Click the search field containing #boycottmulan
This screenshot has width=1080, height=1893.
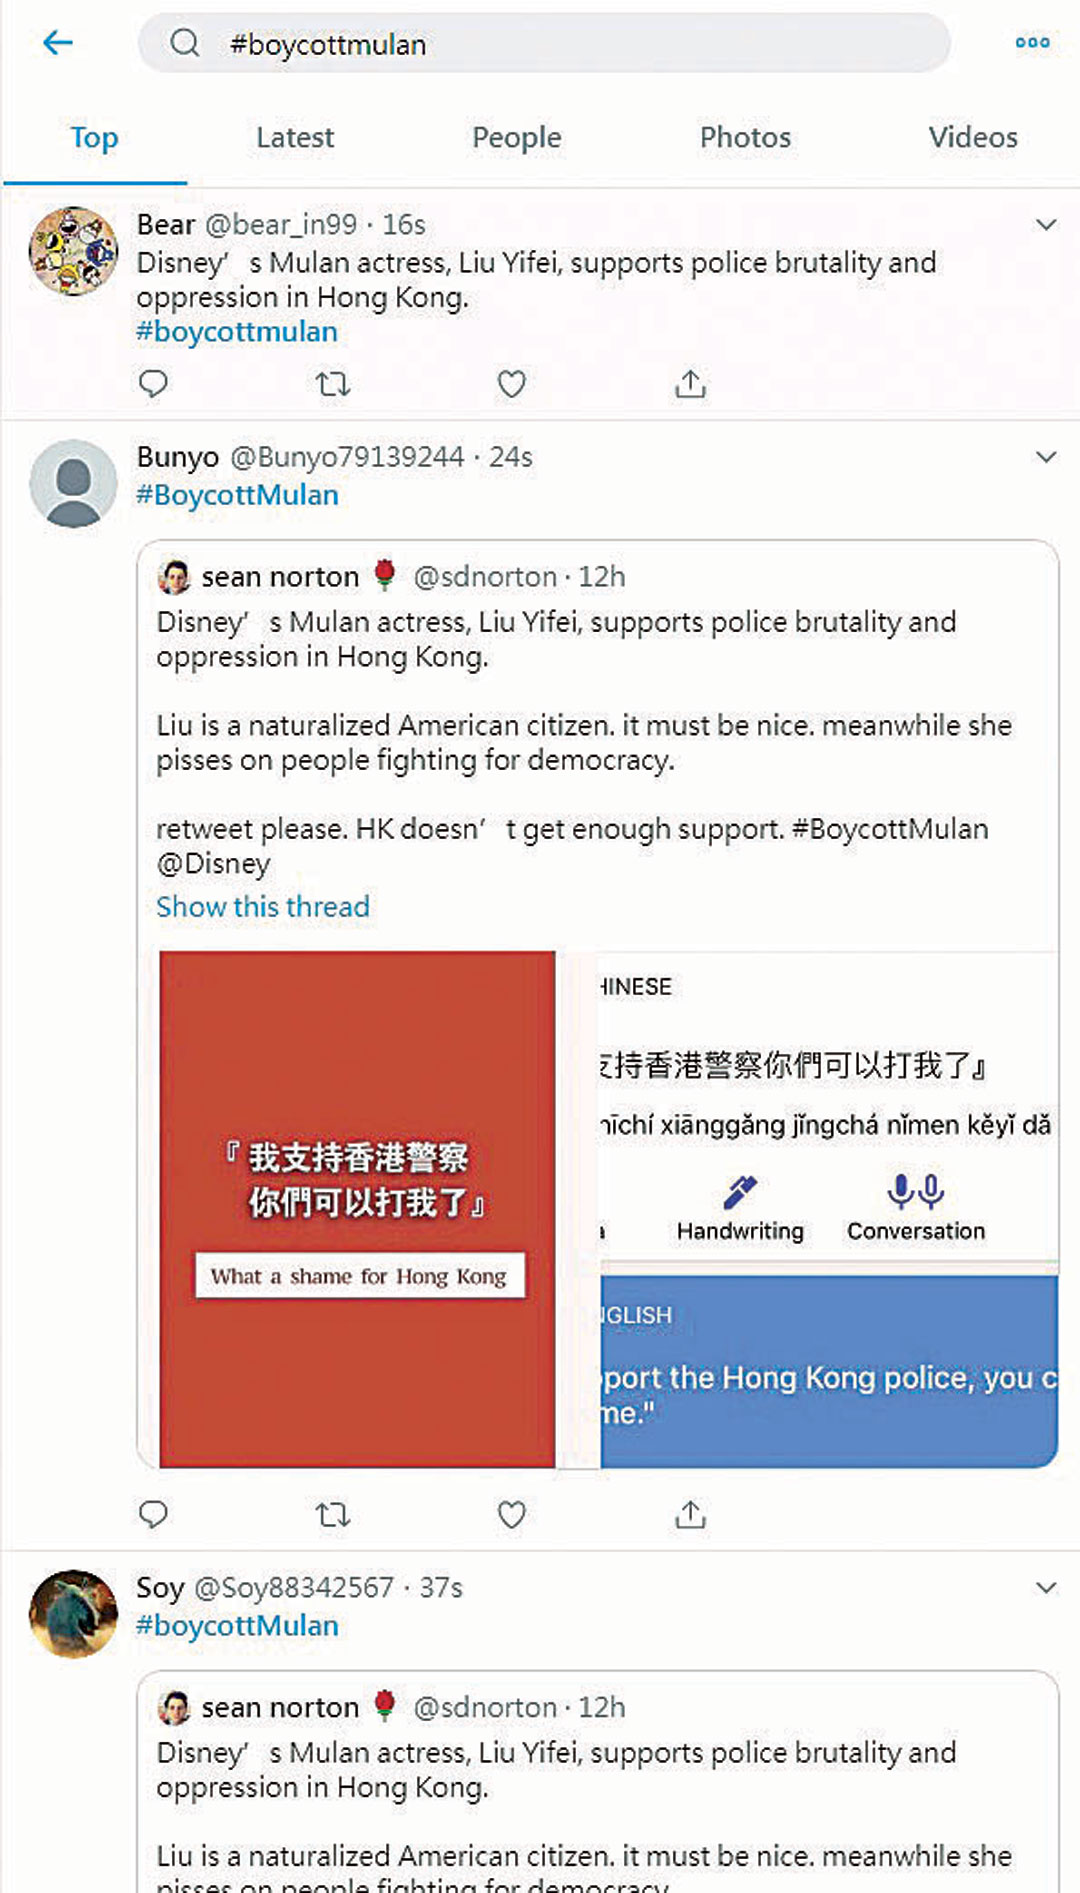[544, 43]
